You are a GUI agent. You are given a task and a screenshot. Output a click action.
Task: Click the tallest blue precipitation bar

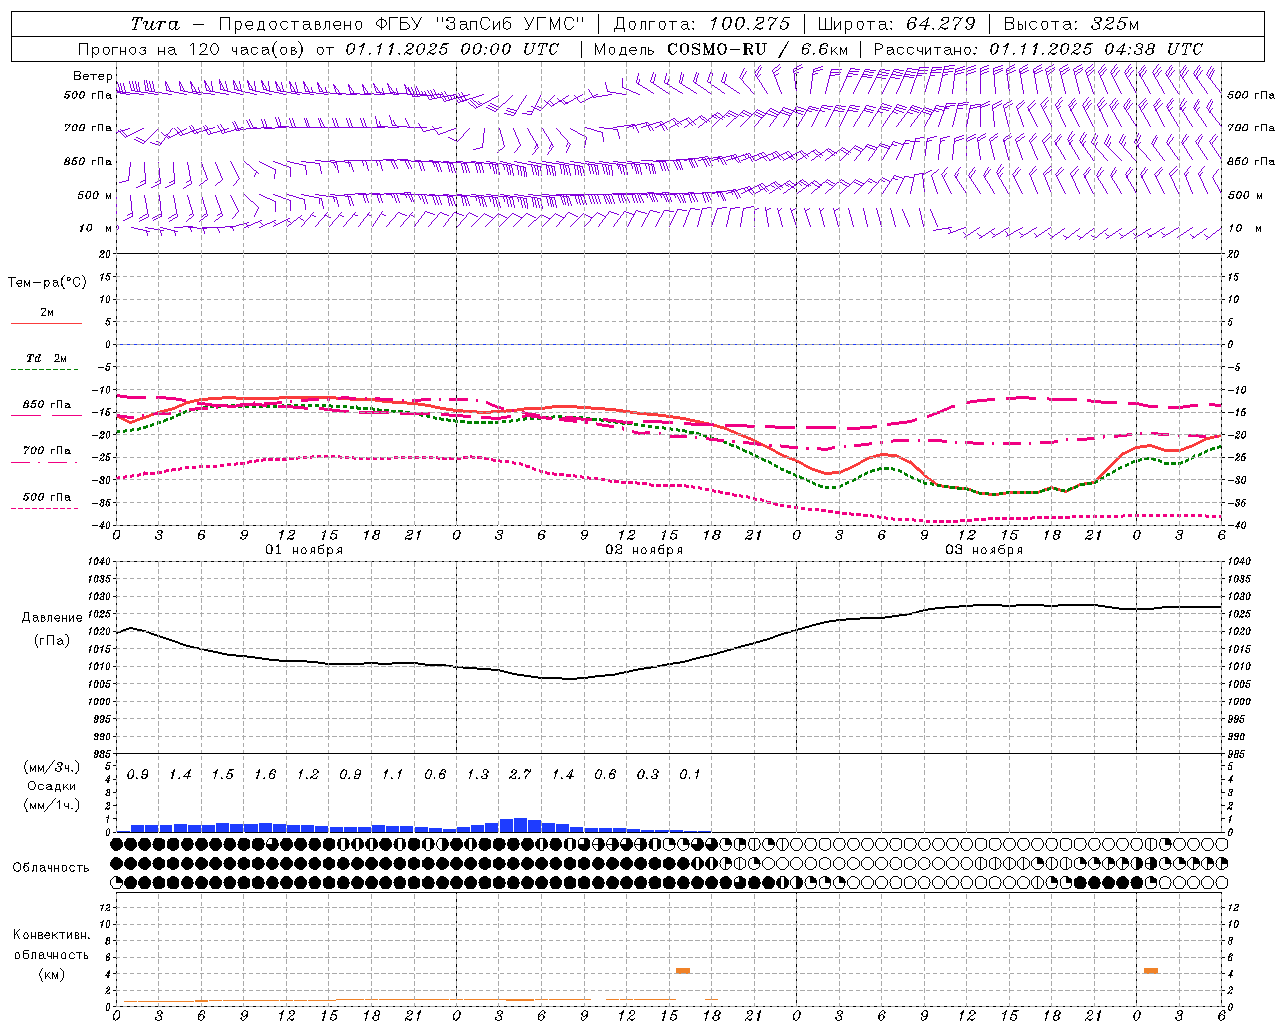point(520,825)
